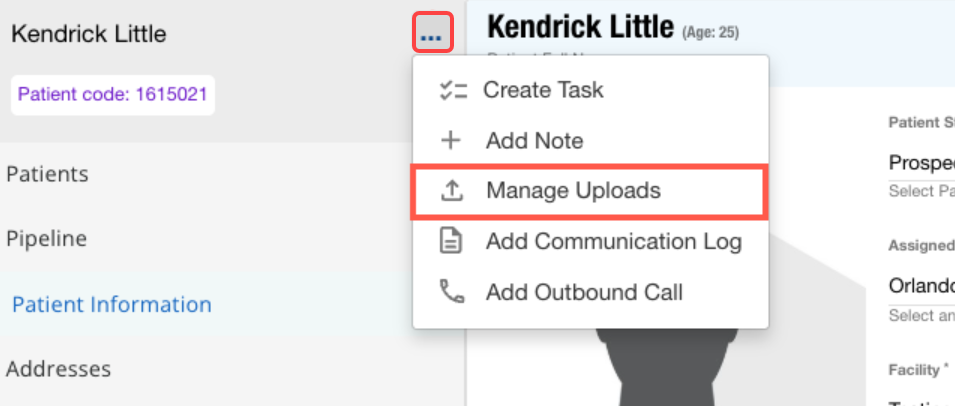Open Addresses in the sidebar
955x406 pixels.
[x=58, y=369]
